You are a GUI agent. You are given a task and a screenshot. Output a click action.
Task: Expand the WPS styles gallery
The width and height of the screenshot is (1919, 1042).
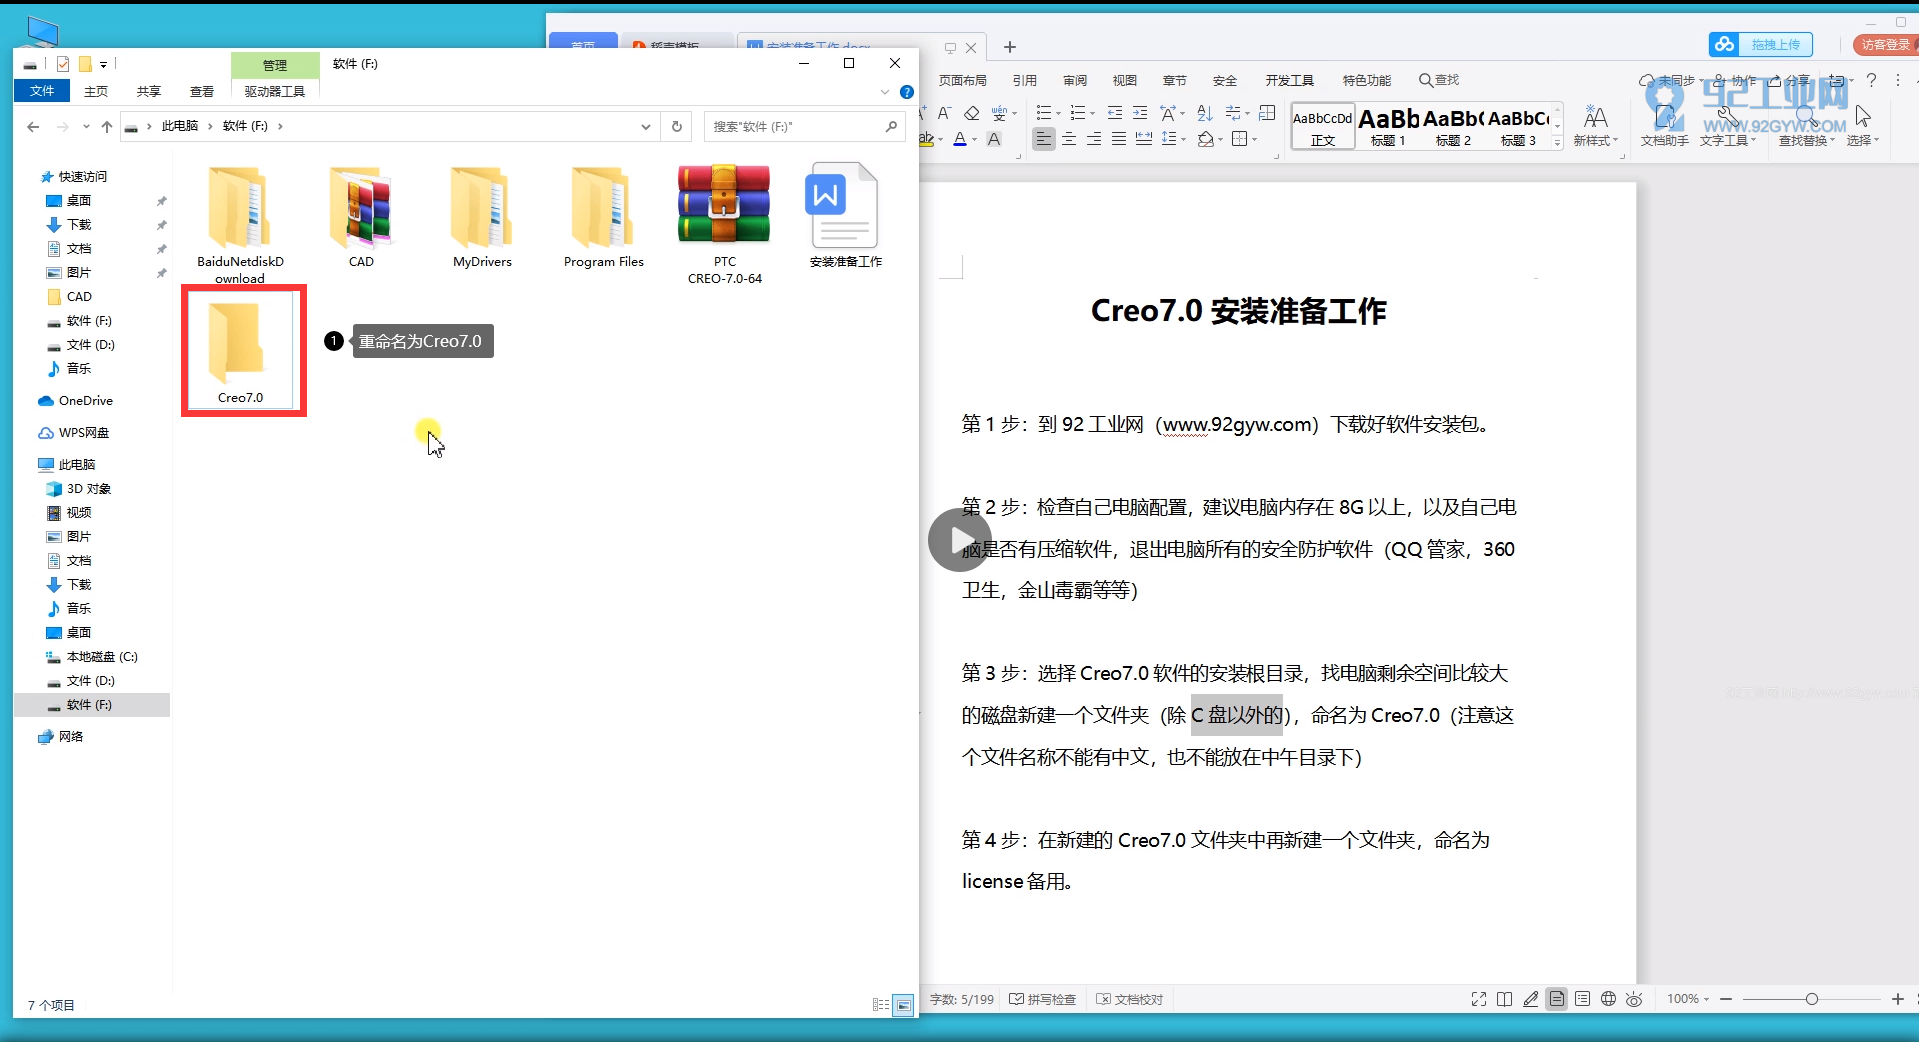(1557, 143)
